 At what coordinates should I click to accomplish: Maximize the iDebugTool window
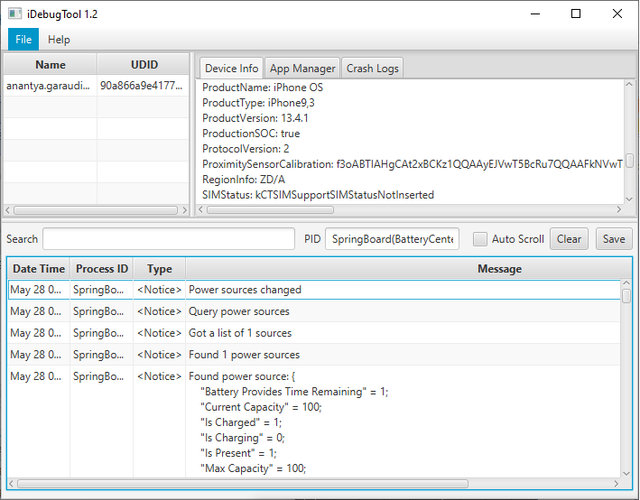click(576, 14)
